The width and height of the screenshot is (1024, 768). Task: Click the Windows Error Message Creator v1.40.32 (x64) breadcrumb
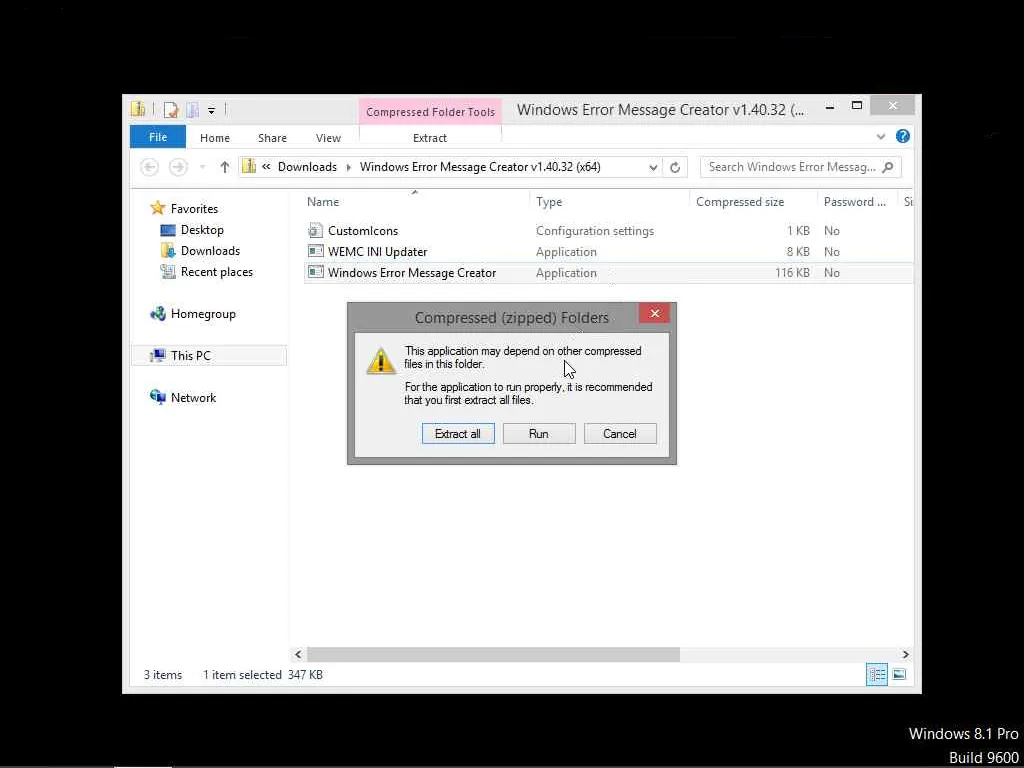point(480,167)
